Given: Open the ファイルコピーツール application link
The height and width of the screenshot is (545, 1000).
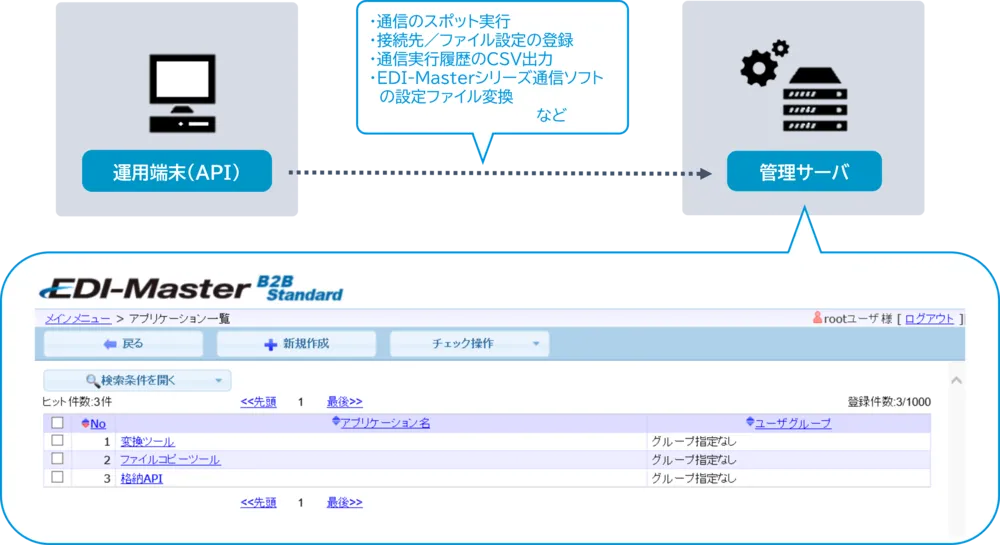Looking at the screenshot, I should pyautogui.click(x=170, y=460).
